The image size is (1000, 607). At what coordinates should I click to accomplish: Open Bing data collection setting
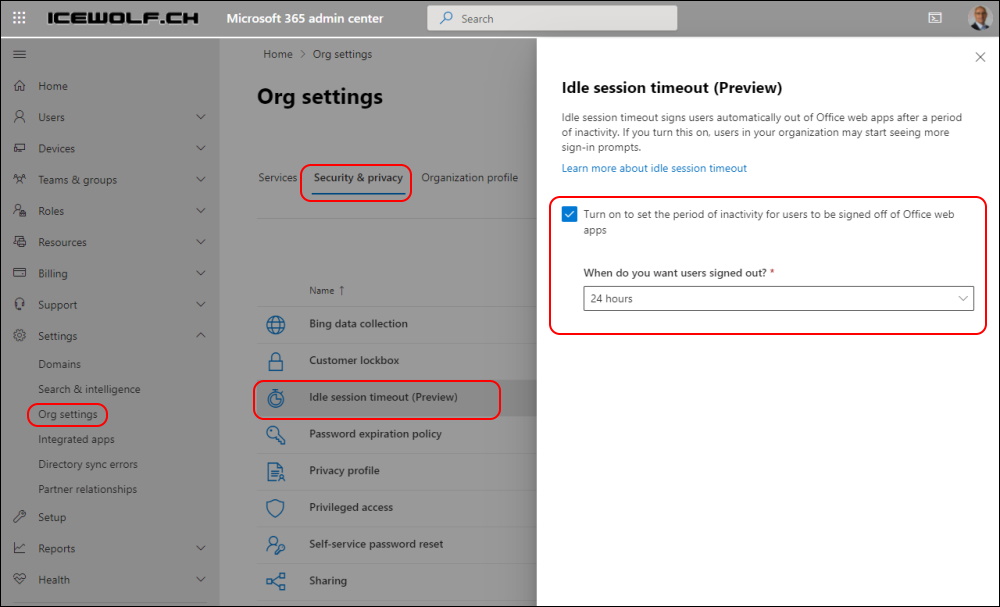point(358,324)
